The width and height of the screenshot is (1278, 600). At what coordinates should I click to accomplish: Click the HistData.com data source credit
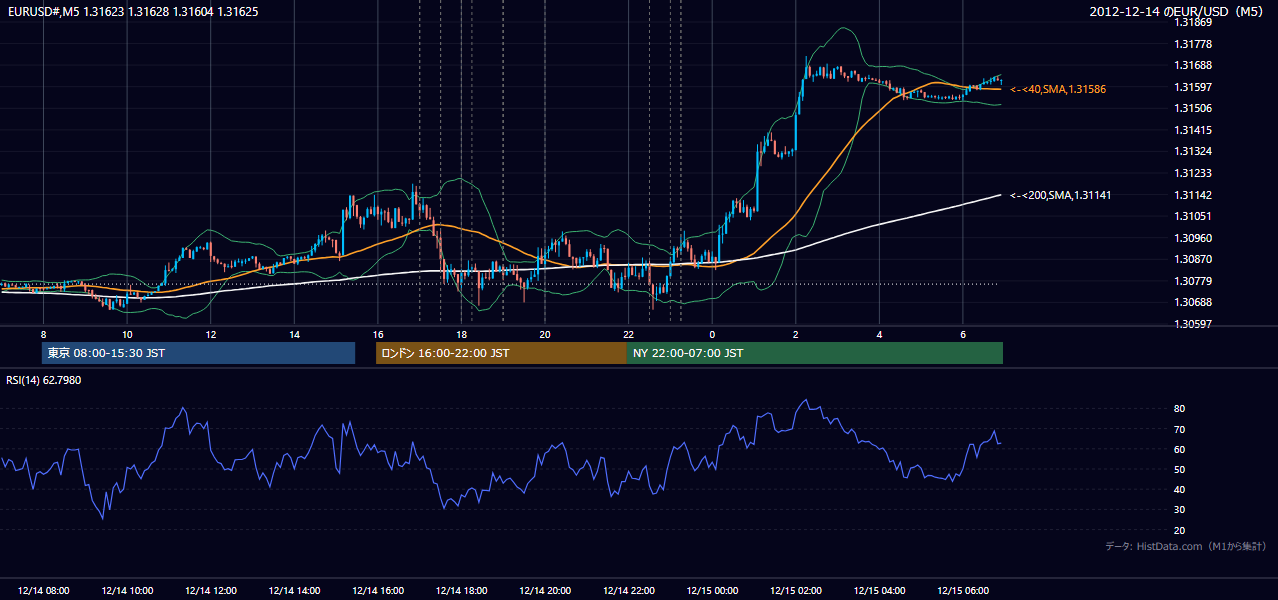point(1186,546)
